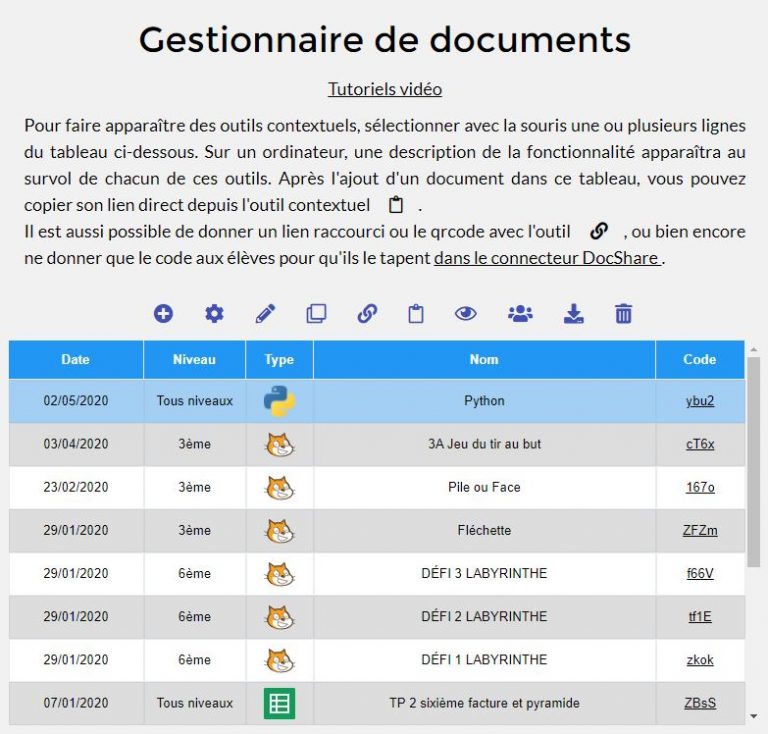Click the share with group people icon
Screen dimensions: 768x734
pyautogui.click(x=520, y=314)
